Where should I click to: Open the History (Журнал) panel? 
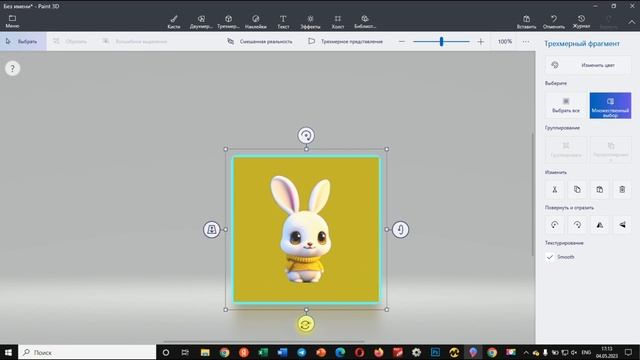tap(581, 22)
